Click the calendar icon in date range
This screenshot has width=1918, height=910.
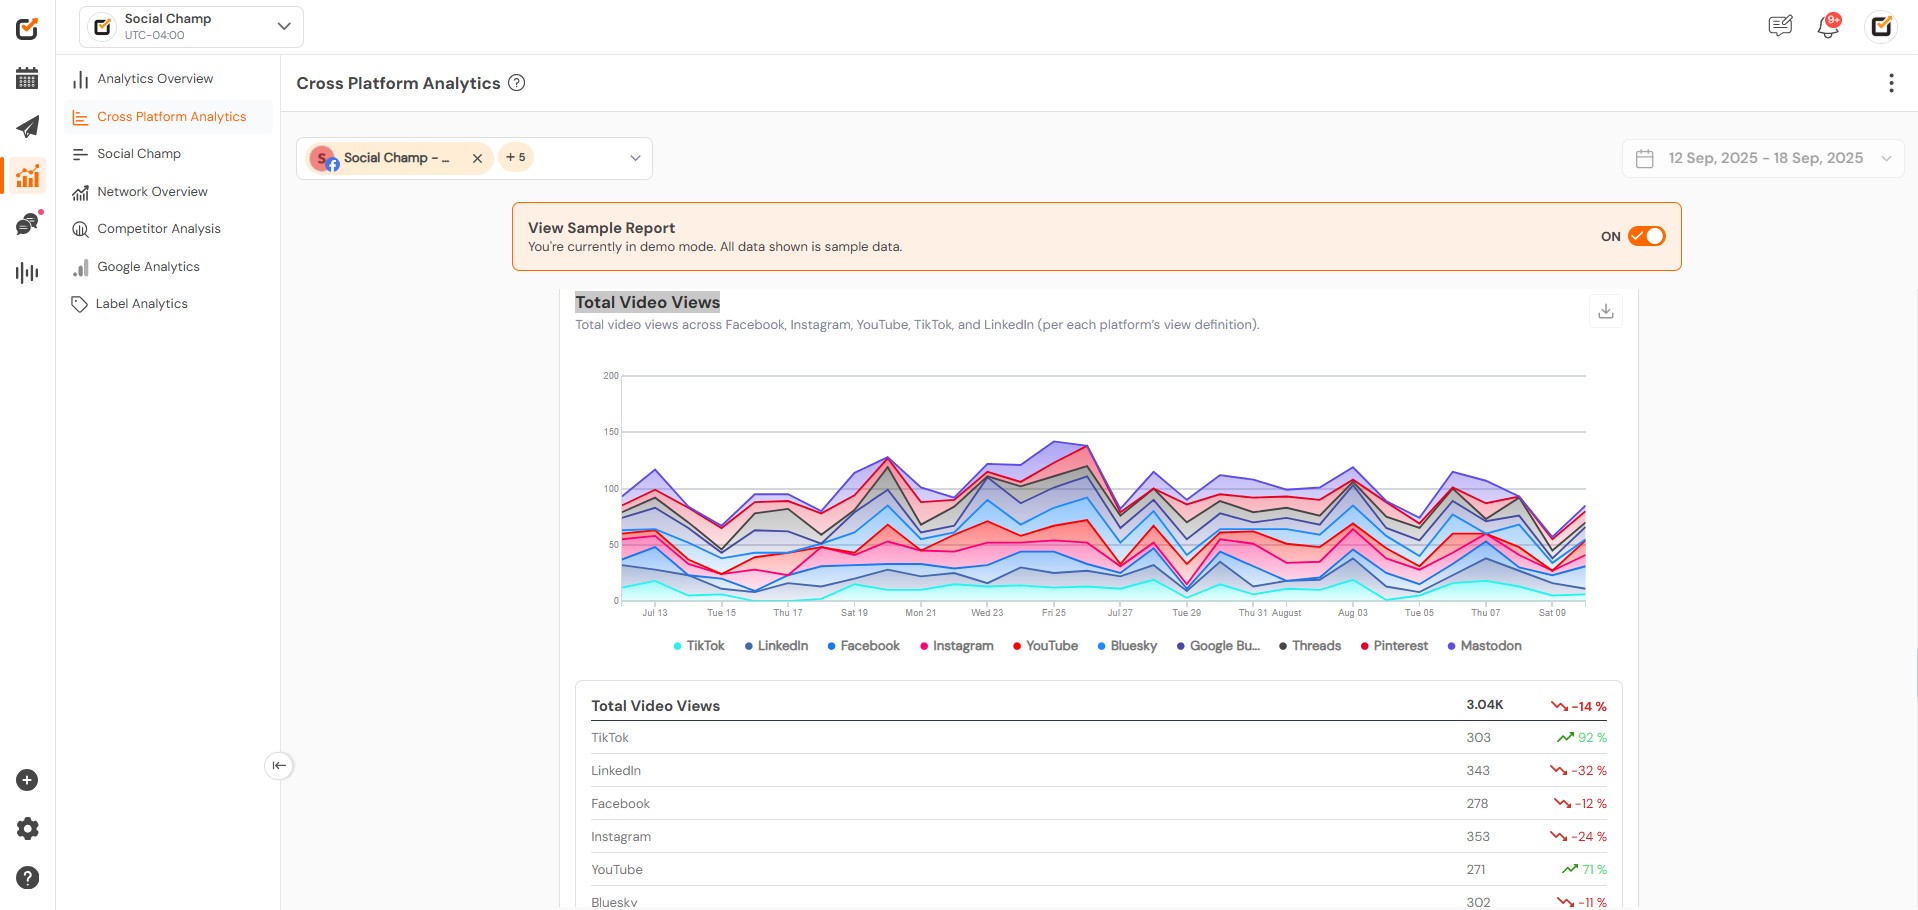point(1644,158)
